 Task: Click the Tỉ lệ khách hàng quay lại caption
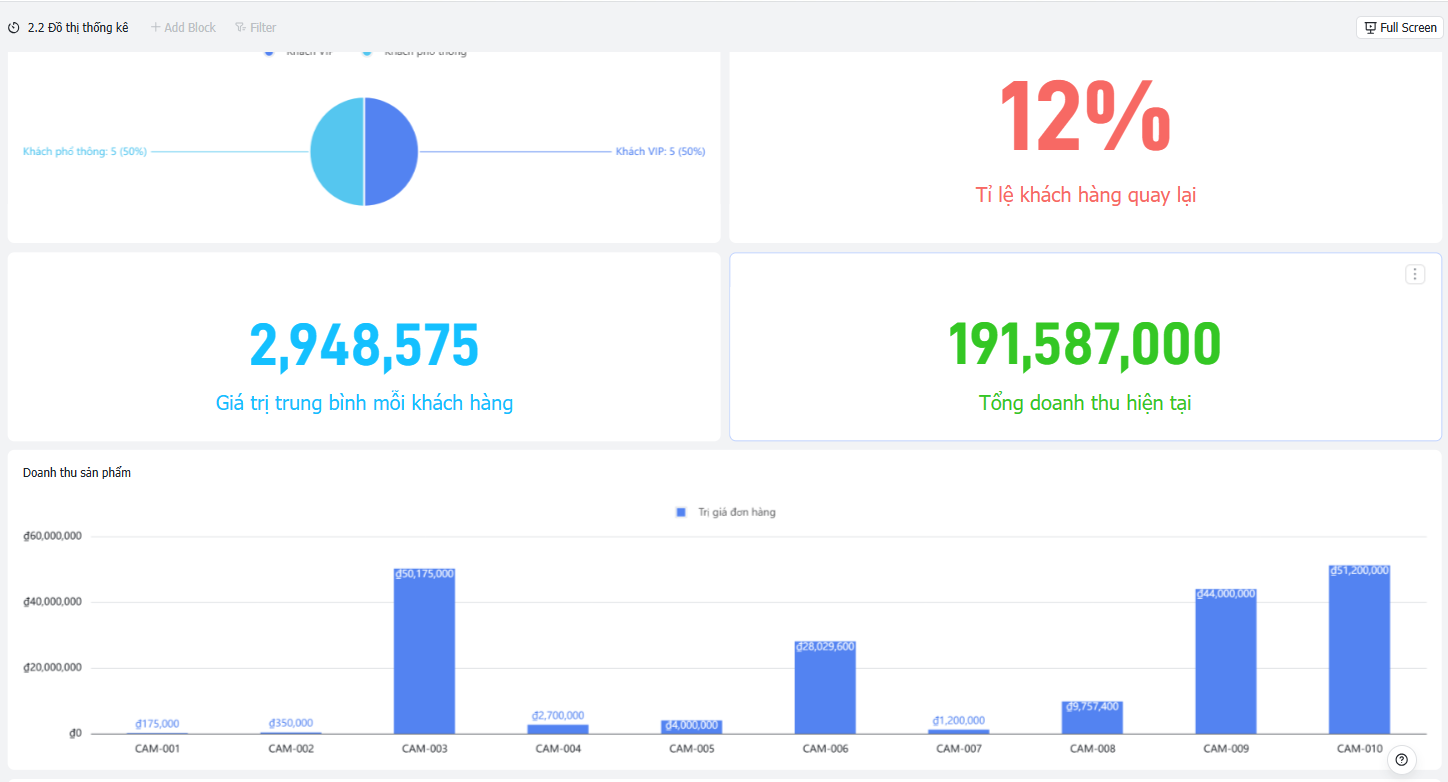click(1086, 195)
